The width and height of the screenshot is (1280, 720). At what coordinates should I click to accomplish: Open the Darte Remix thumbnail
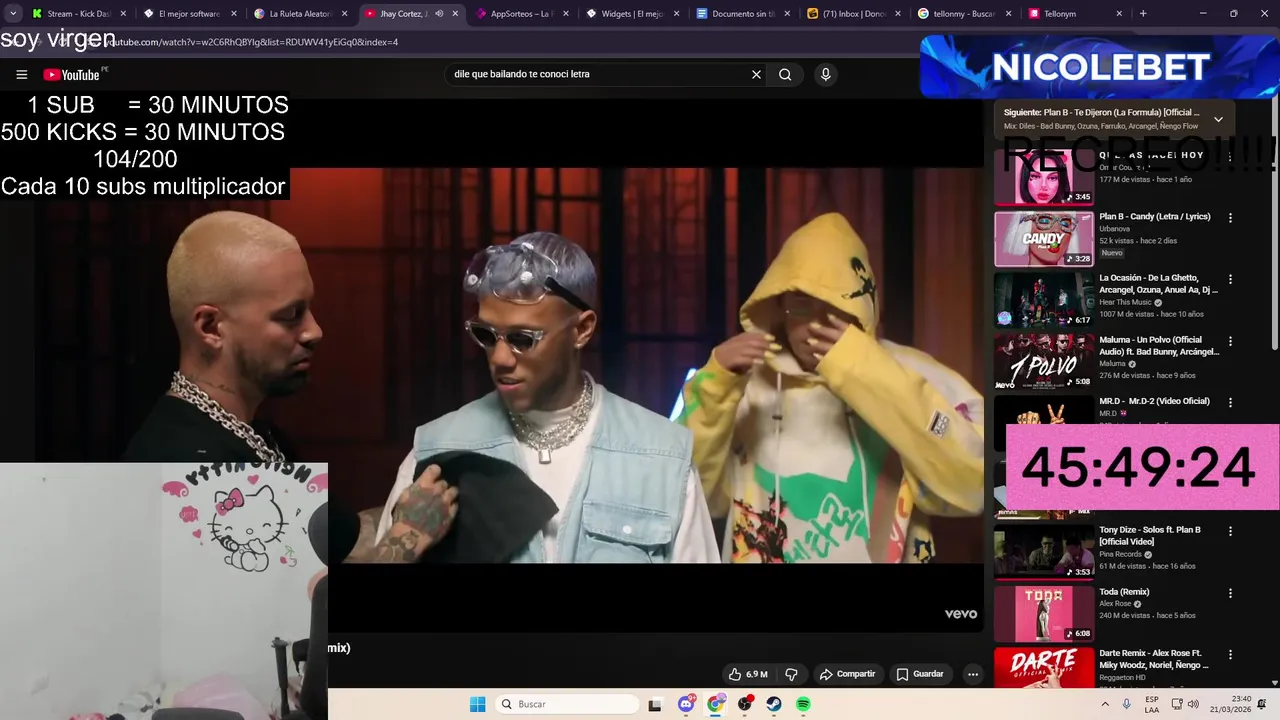coord(1044,668)
